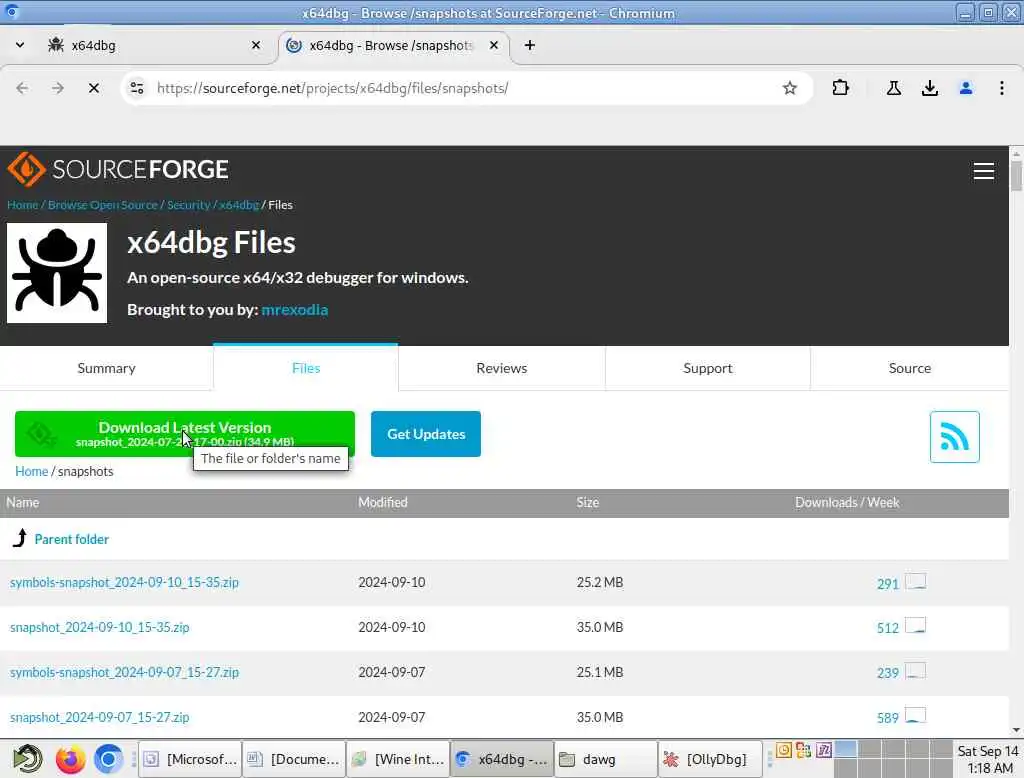Click Security breadcrumb link

click(x=189, y=205)
